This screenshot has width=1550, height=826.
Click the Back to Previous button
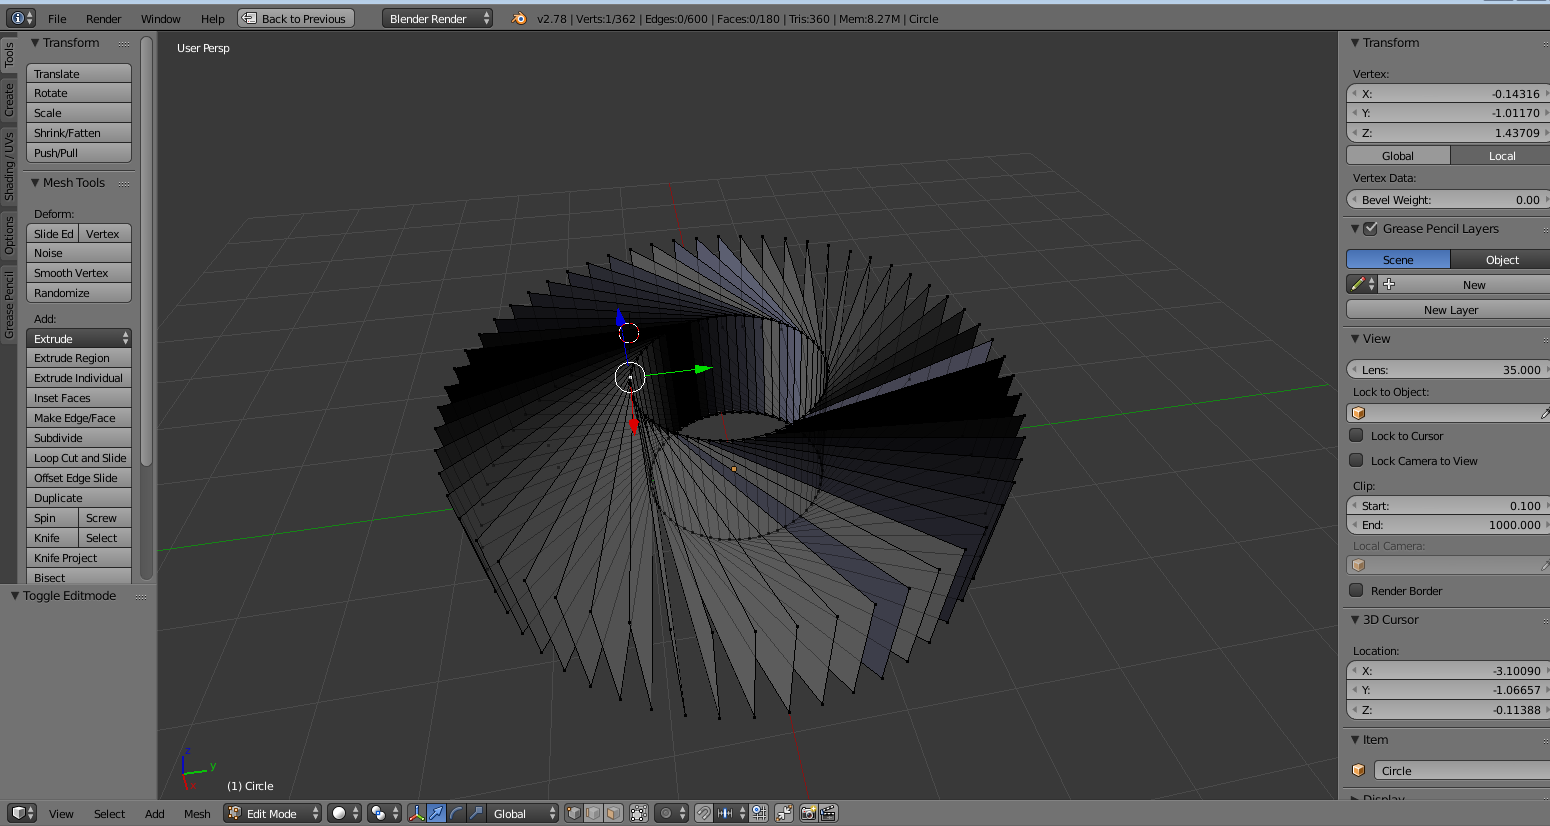(x=296, y=18)
